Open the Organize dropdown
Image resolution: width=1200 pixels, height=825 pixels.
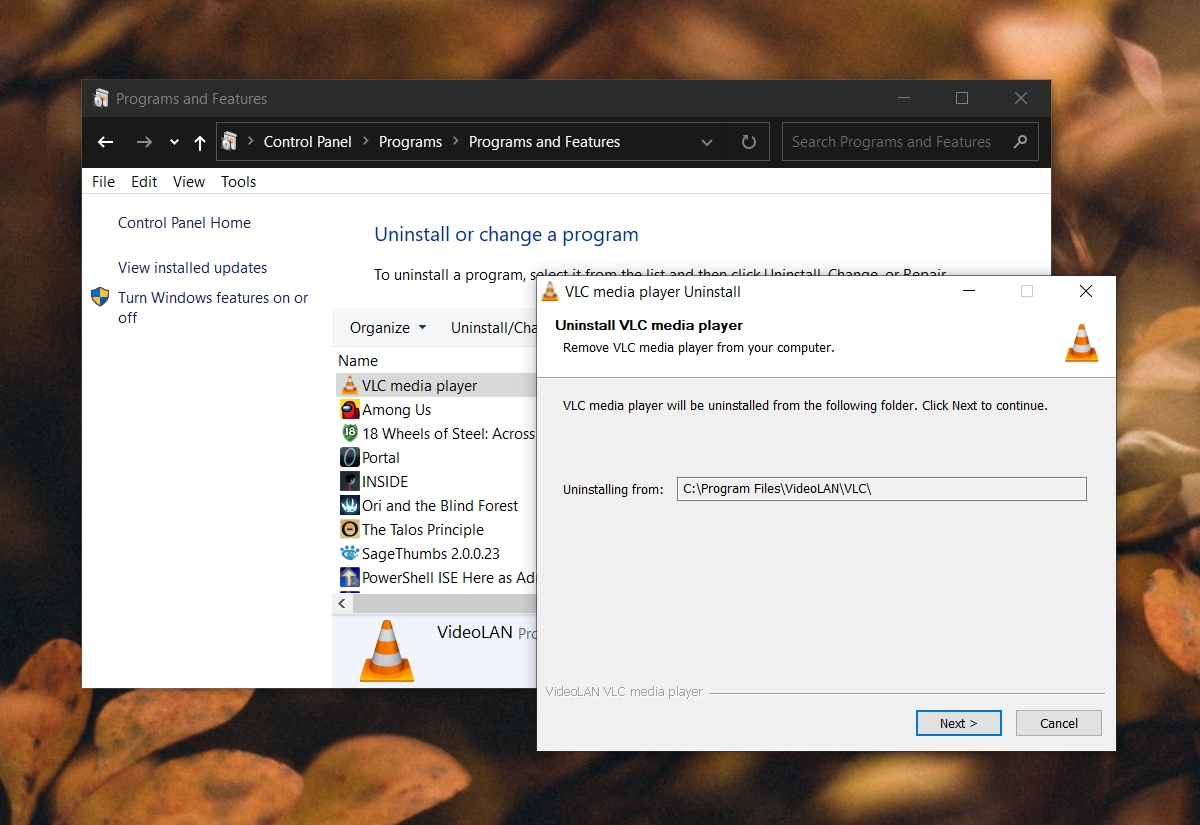pos(388,328)
